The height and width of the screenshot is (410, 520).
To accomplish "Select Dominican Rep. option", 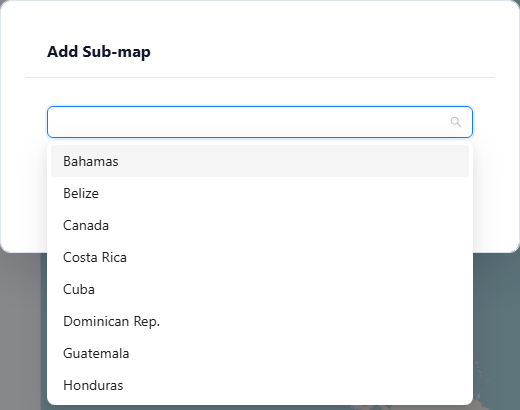I will 260,321.
